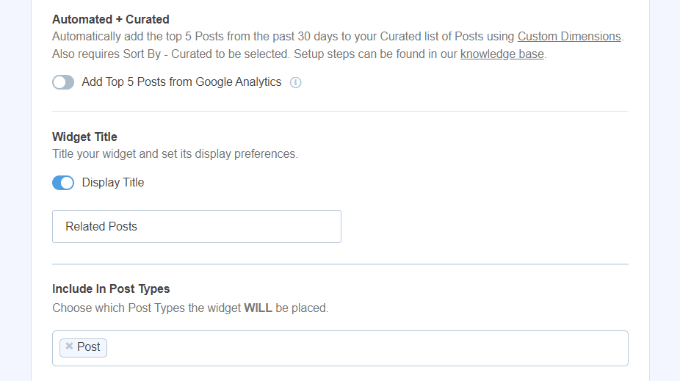Click 'Also requires Sort By - Curated' text
The height and width of the screenshot is (381, 680).
170,54
